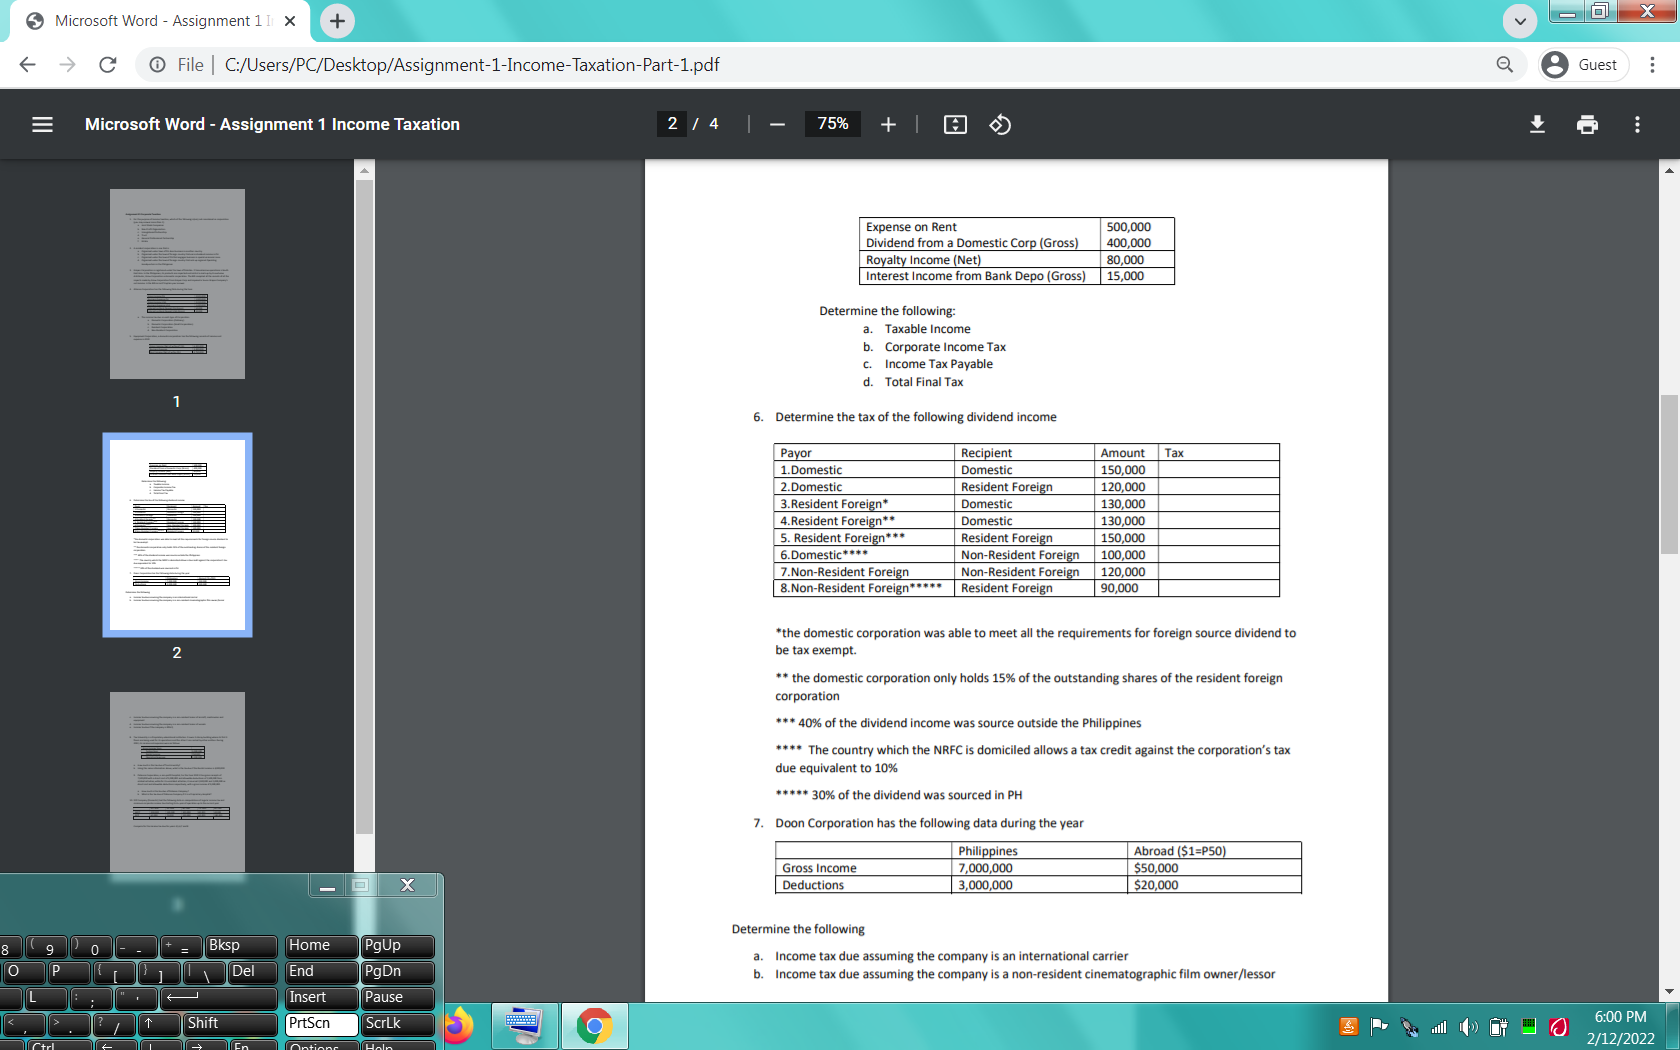Image resolution: width=1680 pixels, height=1050 pixels.
Task: Reload the current page
Action: coord(108,64)
